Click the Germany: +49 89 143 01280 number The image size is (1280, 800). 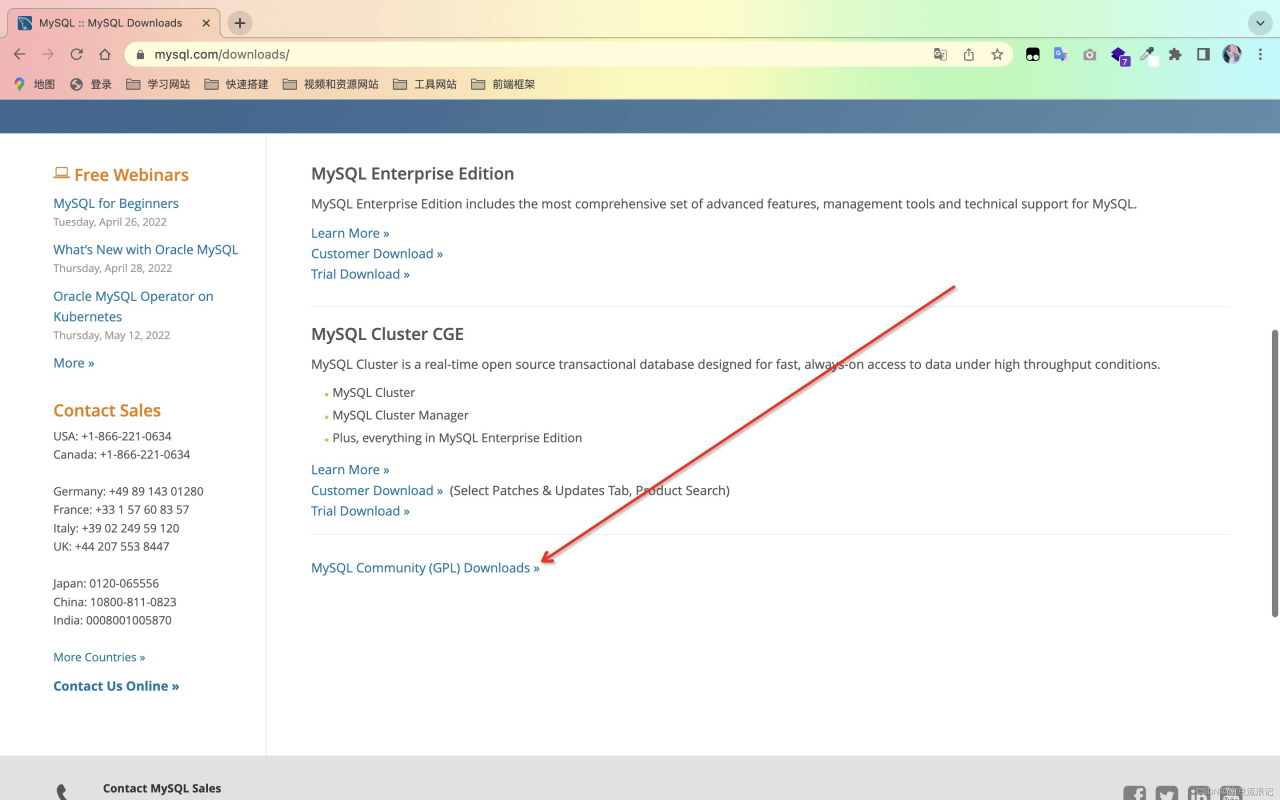(128, 491)
